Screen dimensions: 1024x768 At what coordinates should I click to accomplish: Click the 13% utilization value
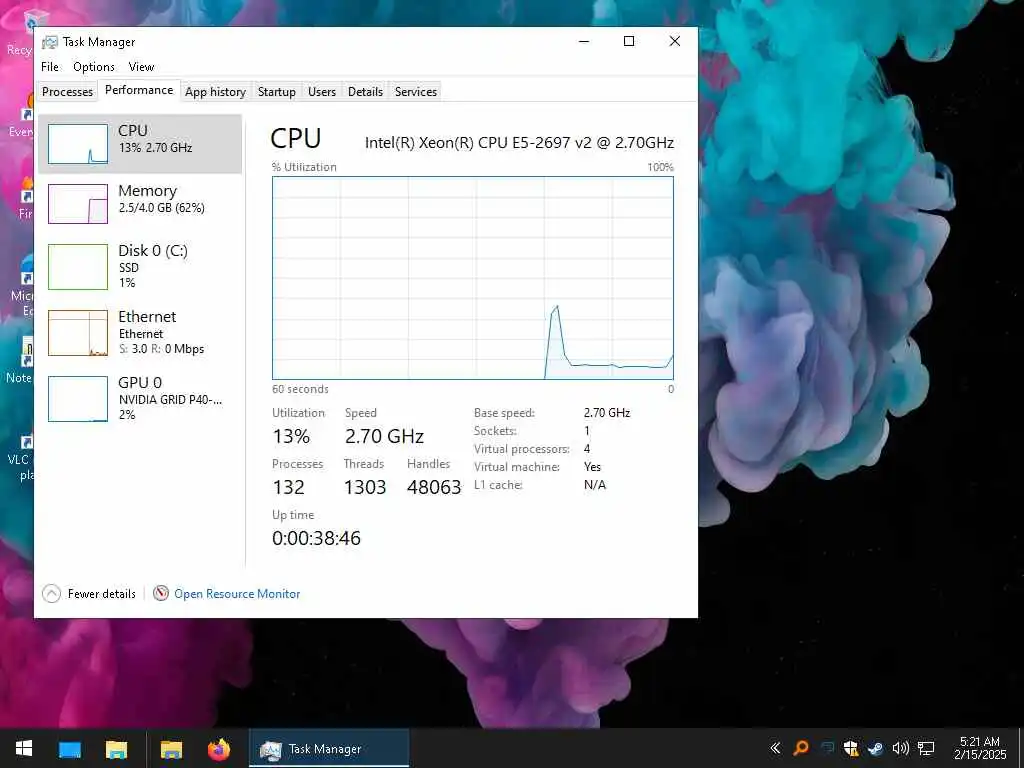pyautogui.click(x=291, y=436)
